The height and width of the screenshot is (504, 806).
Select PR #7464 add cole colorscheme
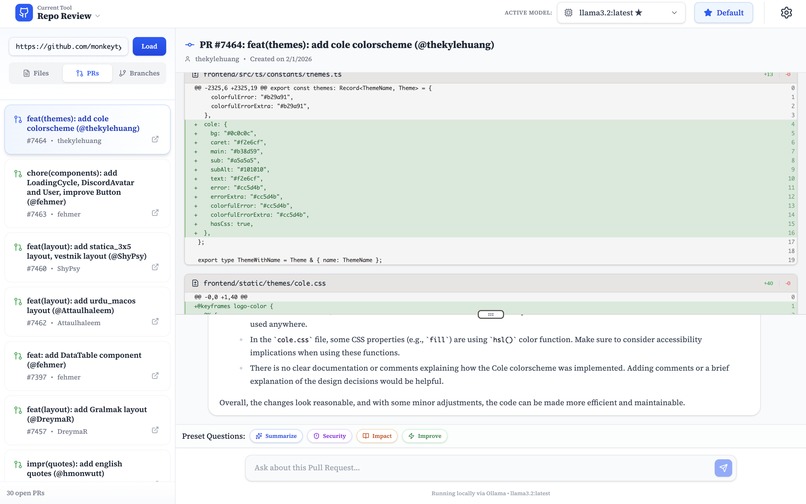(x=87, y=130)
